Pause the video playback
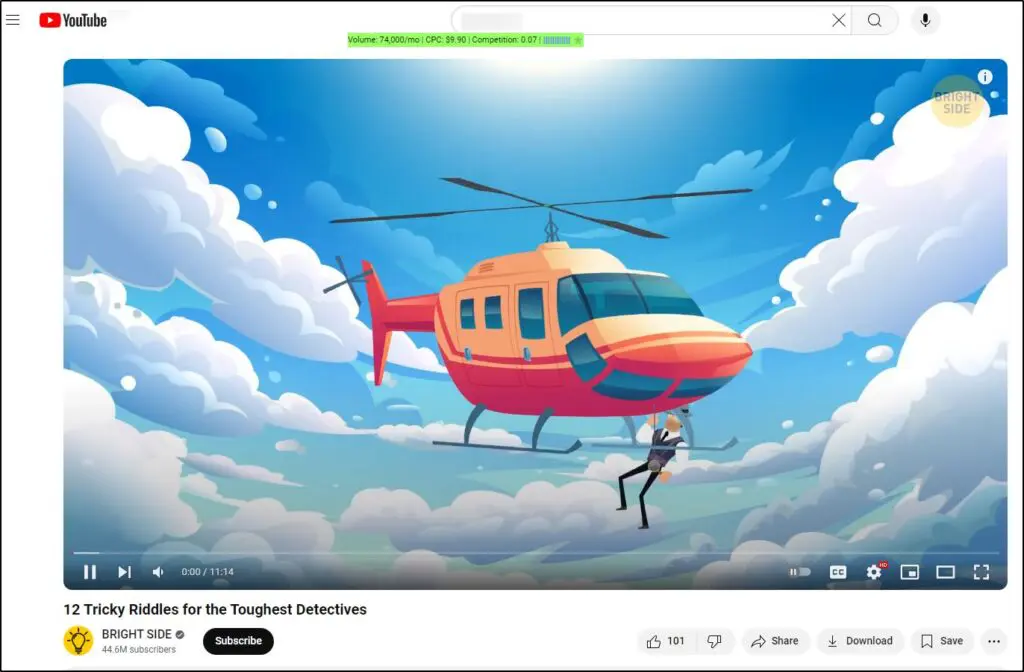 coord(90,571)
